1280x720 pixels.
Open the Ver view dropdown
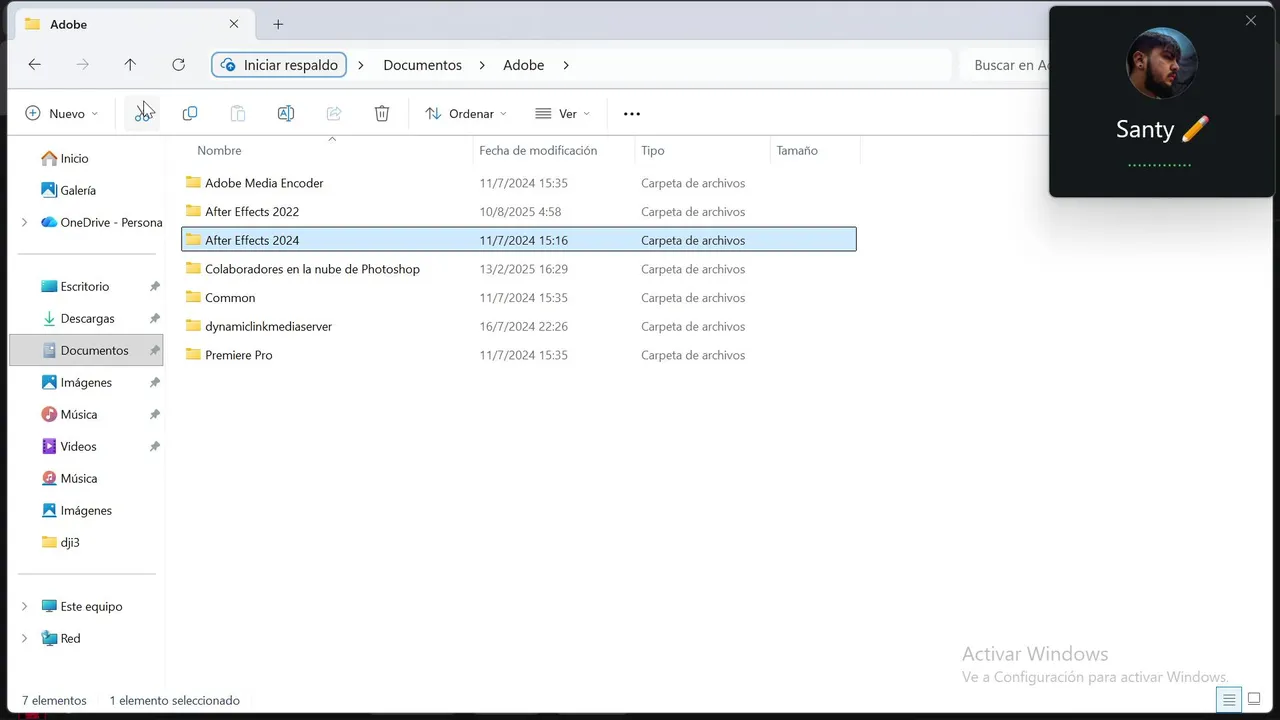point(562,114)
